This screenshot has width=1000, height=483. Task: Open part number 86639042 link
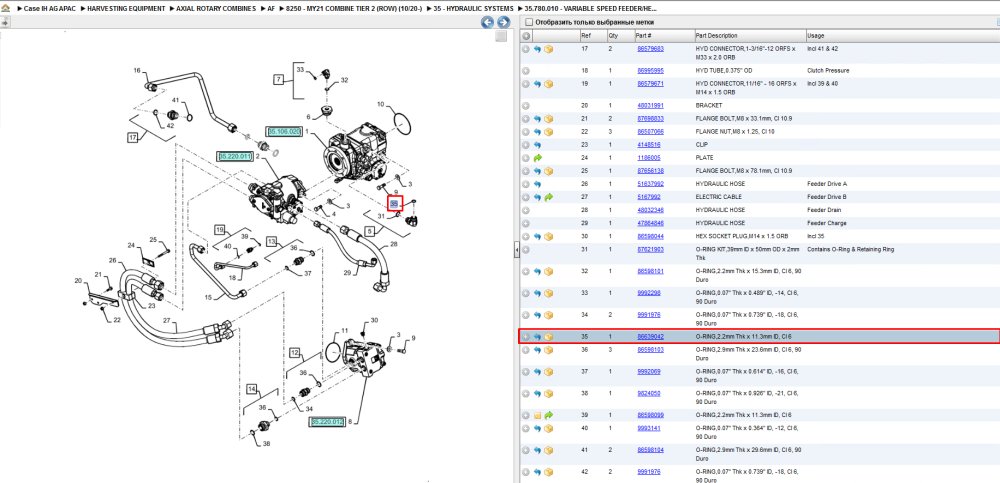coord(651,336)
